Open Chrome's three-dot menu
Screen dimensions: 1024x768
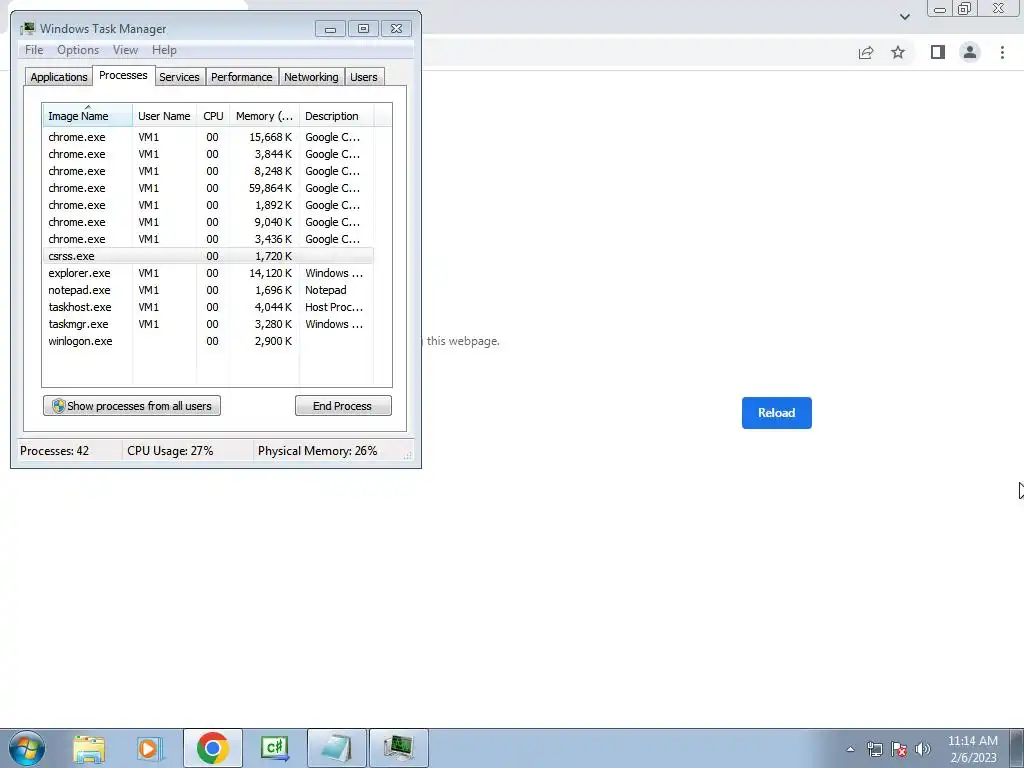pos(1002,52)
